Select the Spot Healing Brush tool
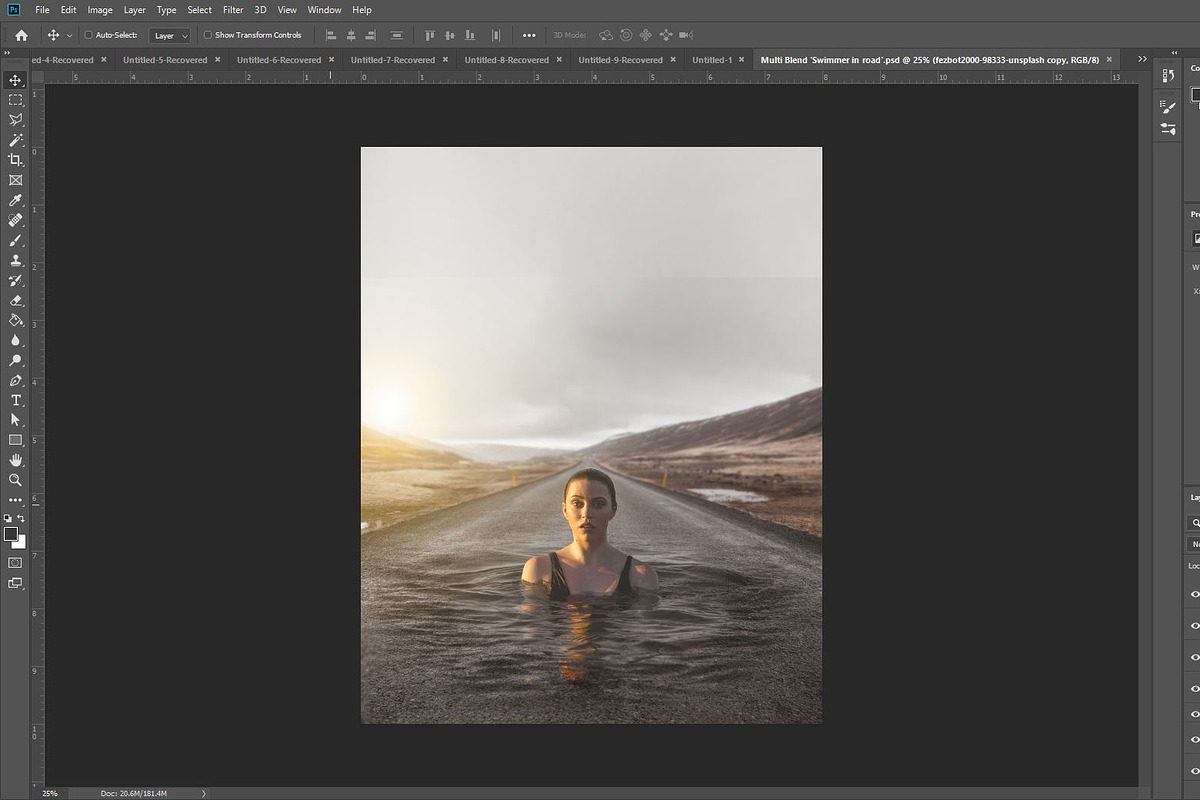 (x=15, y=220)
